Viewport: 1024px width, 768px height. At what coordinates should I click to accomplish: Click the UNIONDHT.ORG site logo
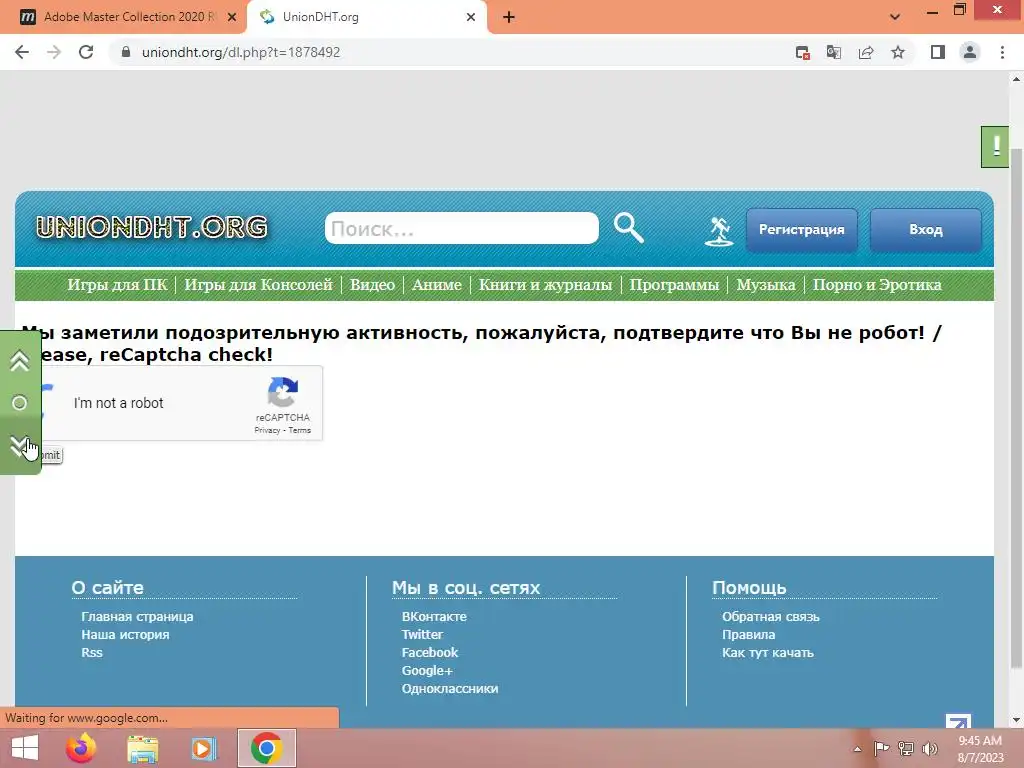tap(152, 227)
